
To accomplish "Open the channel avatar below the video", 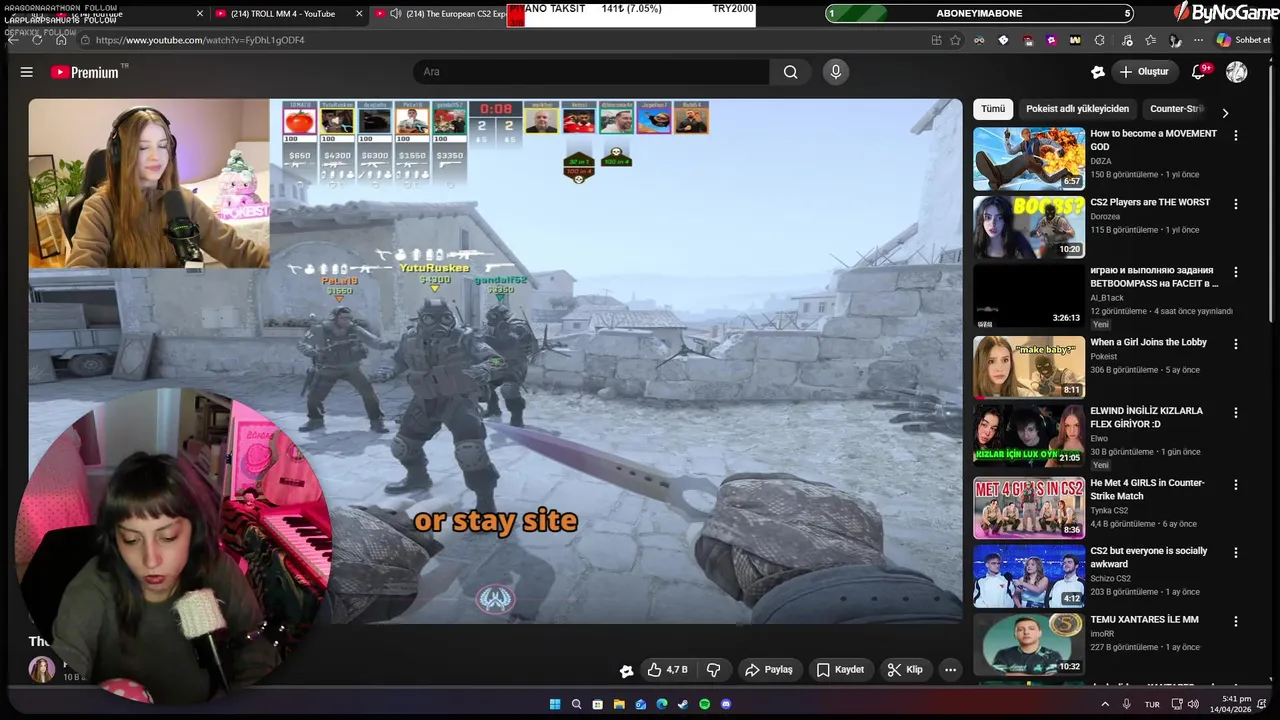I will [42, 670].
